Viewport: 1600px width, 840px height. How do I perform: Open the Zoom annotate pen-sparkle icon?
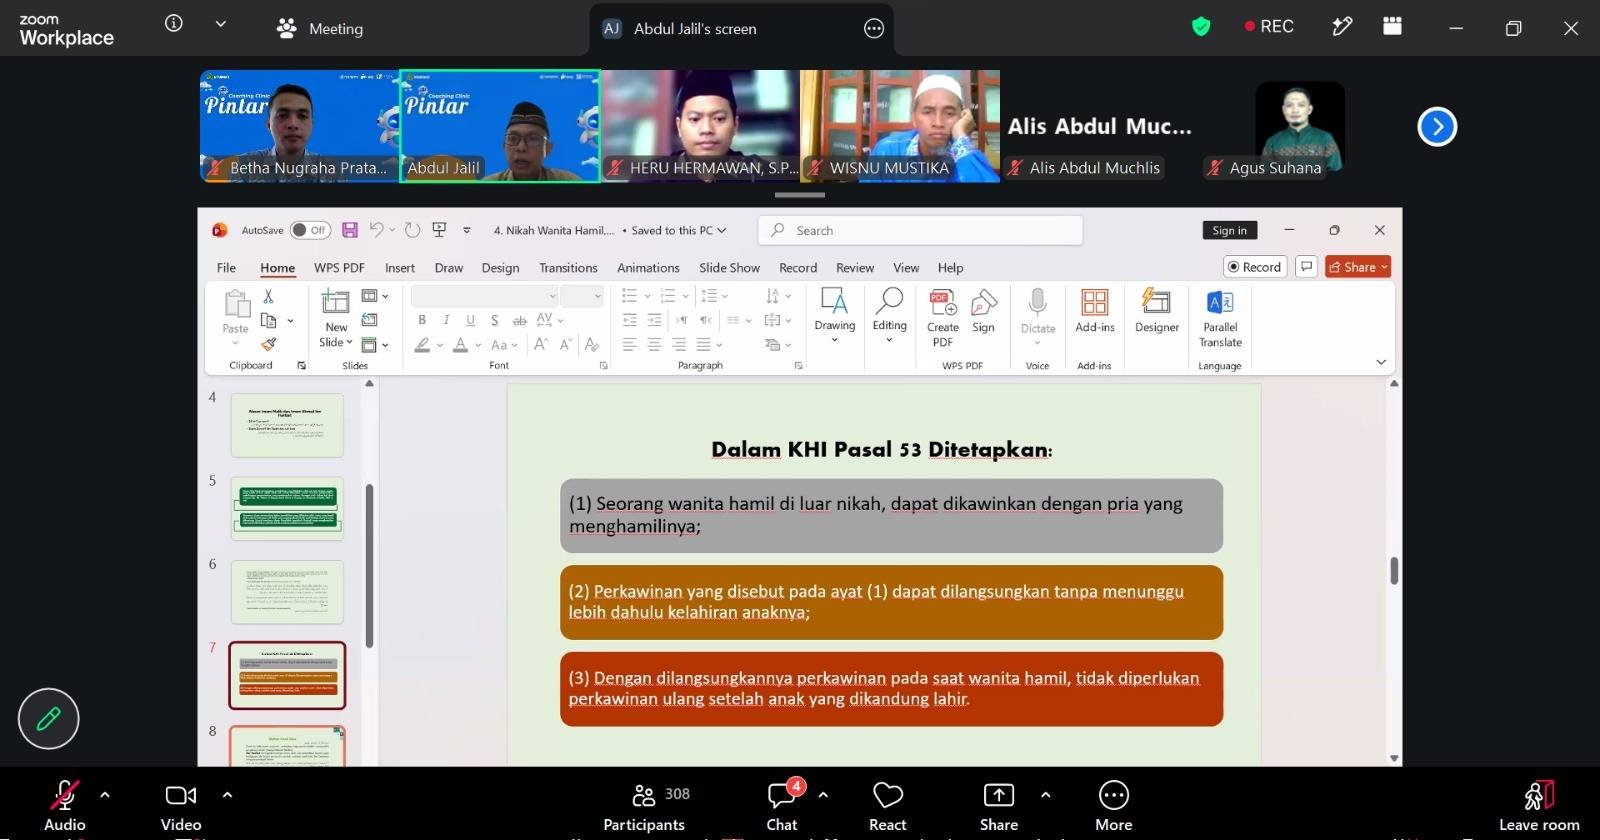click(1342, 27)
